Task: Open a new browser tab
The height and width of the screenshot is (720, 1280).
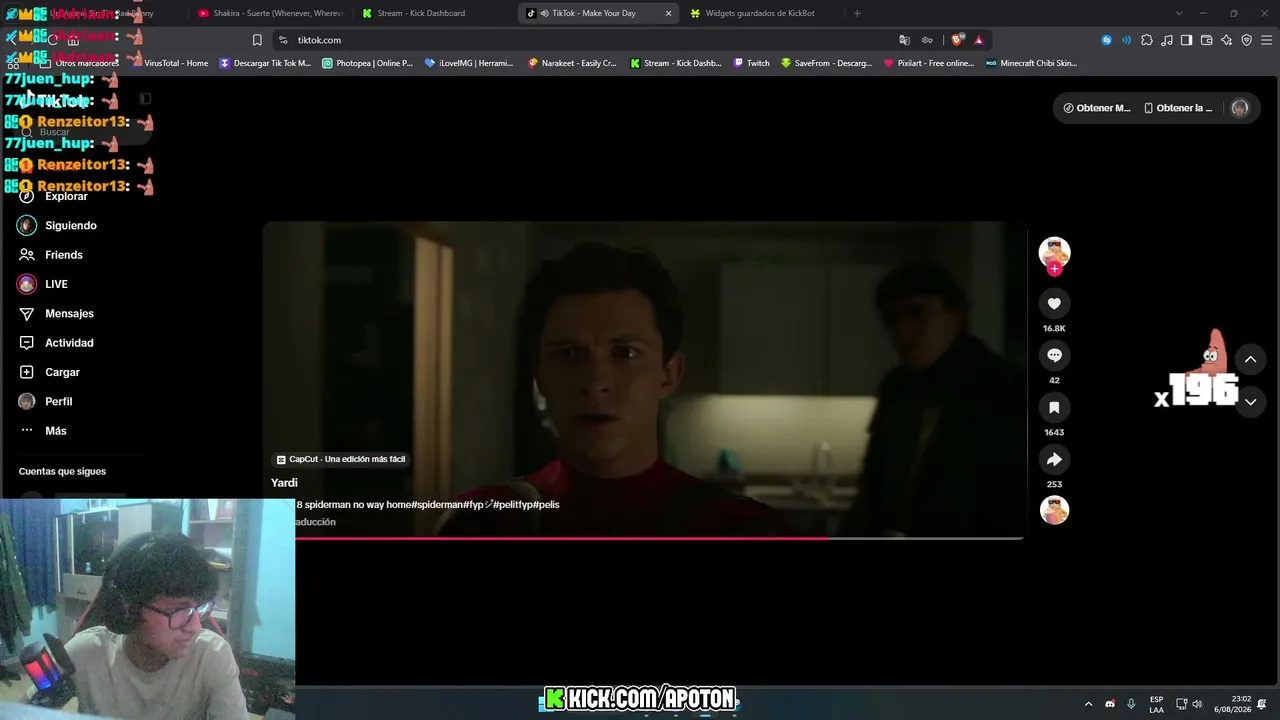Action: [857, 13]
